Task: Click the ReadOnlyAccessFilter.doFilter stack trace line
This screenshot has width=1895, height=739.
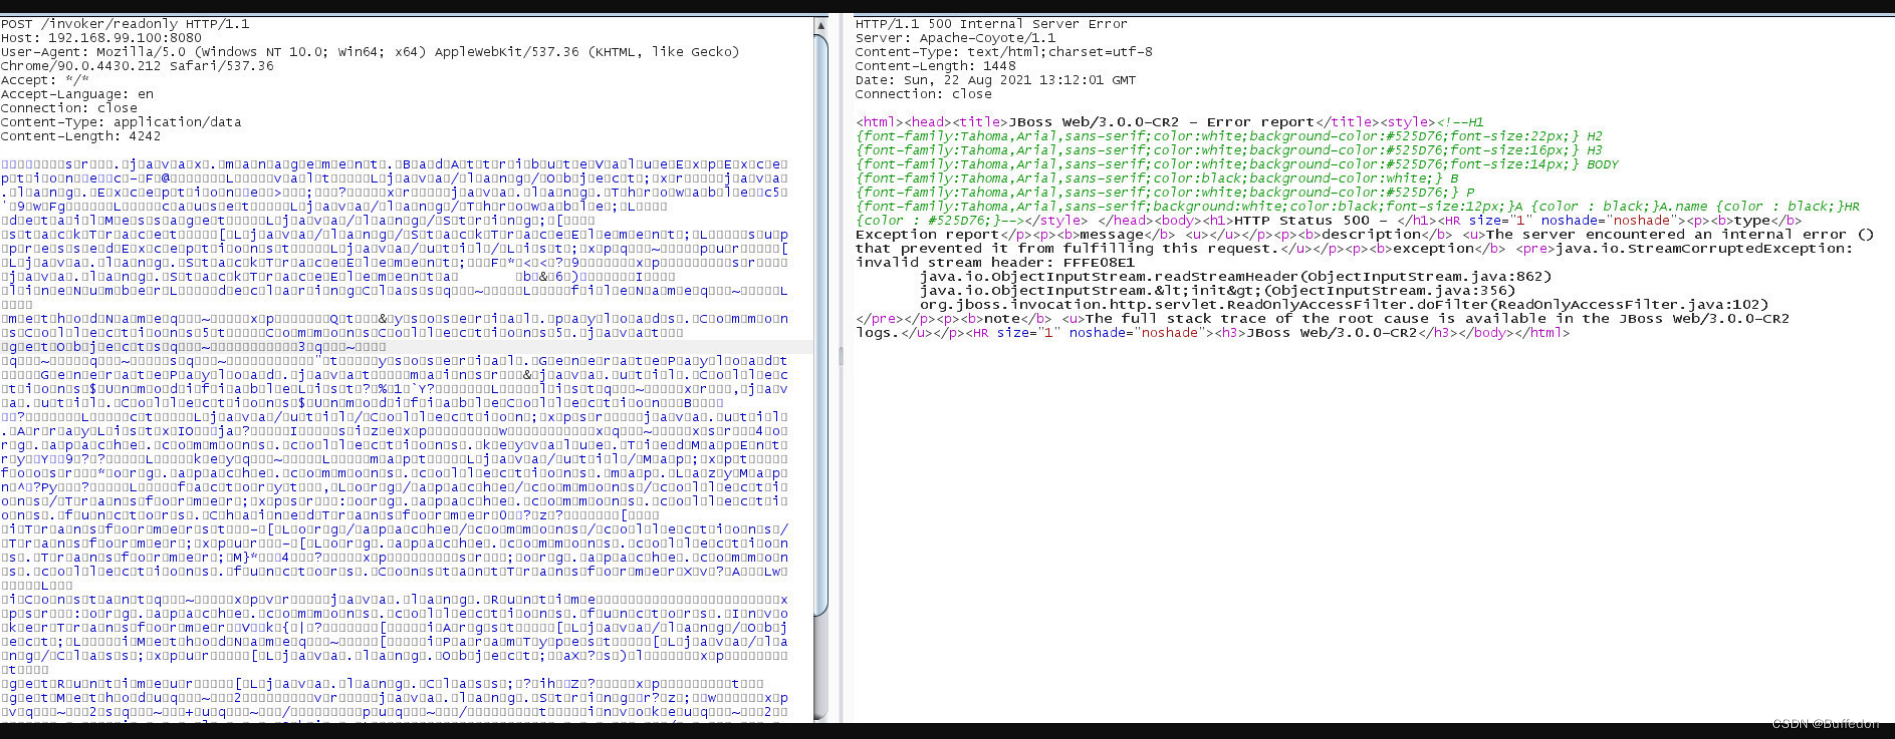Action: 1344,304
